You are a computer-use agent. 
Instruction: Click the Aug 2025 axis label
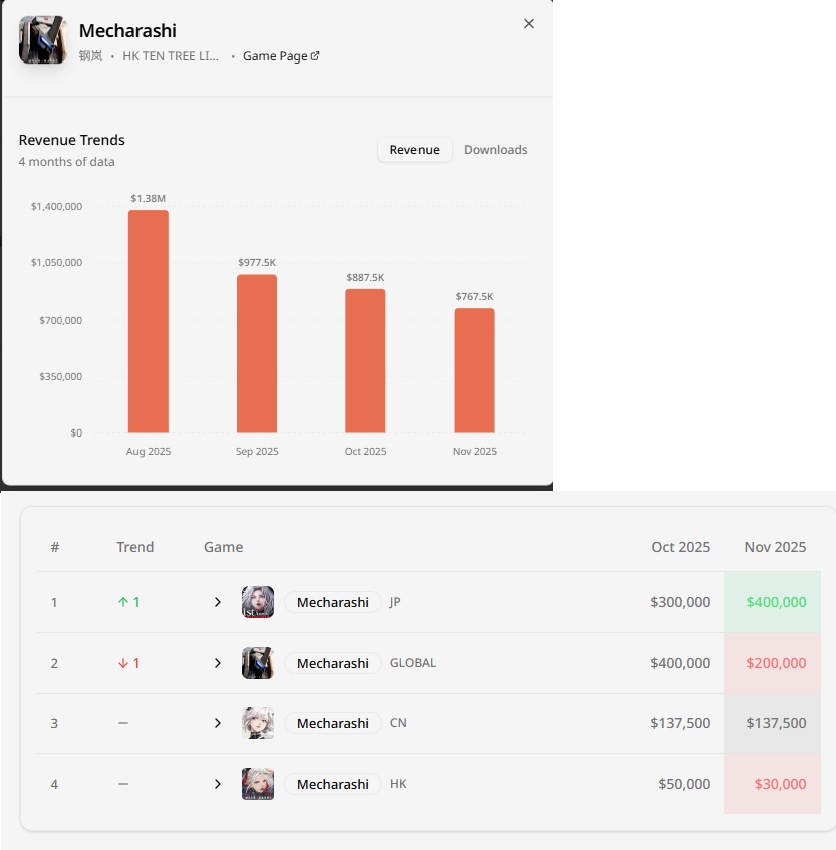pyautogui.click(x=148, y=452)
